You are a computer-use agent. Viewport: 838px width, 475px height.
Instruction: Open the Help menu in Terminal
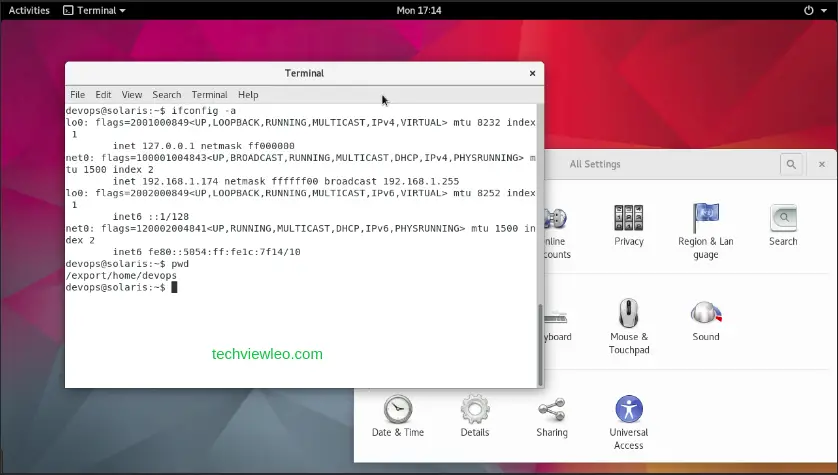tap(248, 95)
